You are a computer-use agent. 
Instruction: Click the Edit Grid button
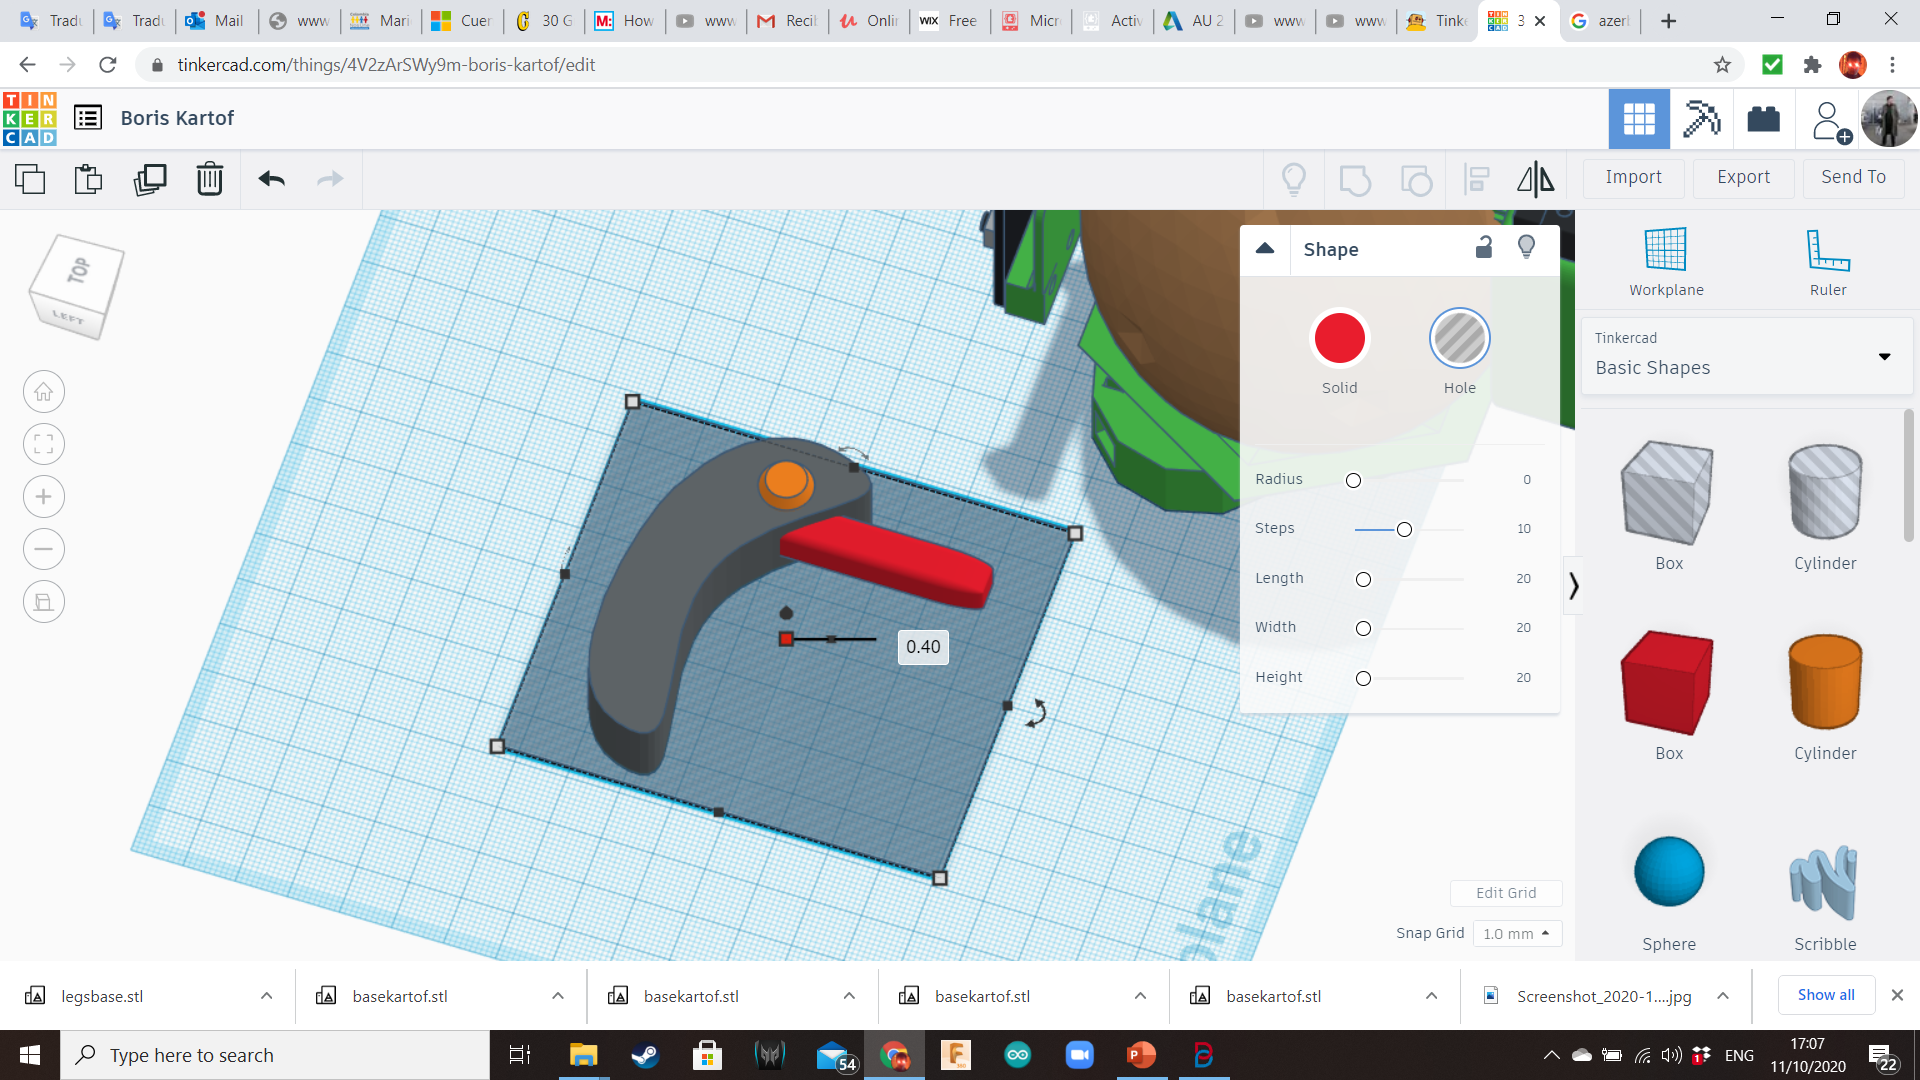pos(1505,893)
